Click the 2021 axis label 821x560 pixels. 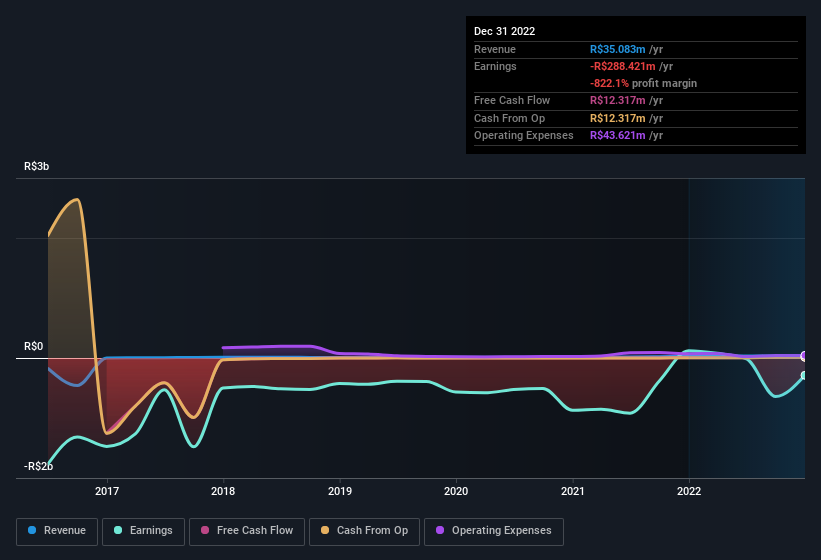[573, 491]
